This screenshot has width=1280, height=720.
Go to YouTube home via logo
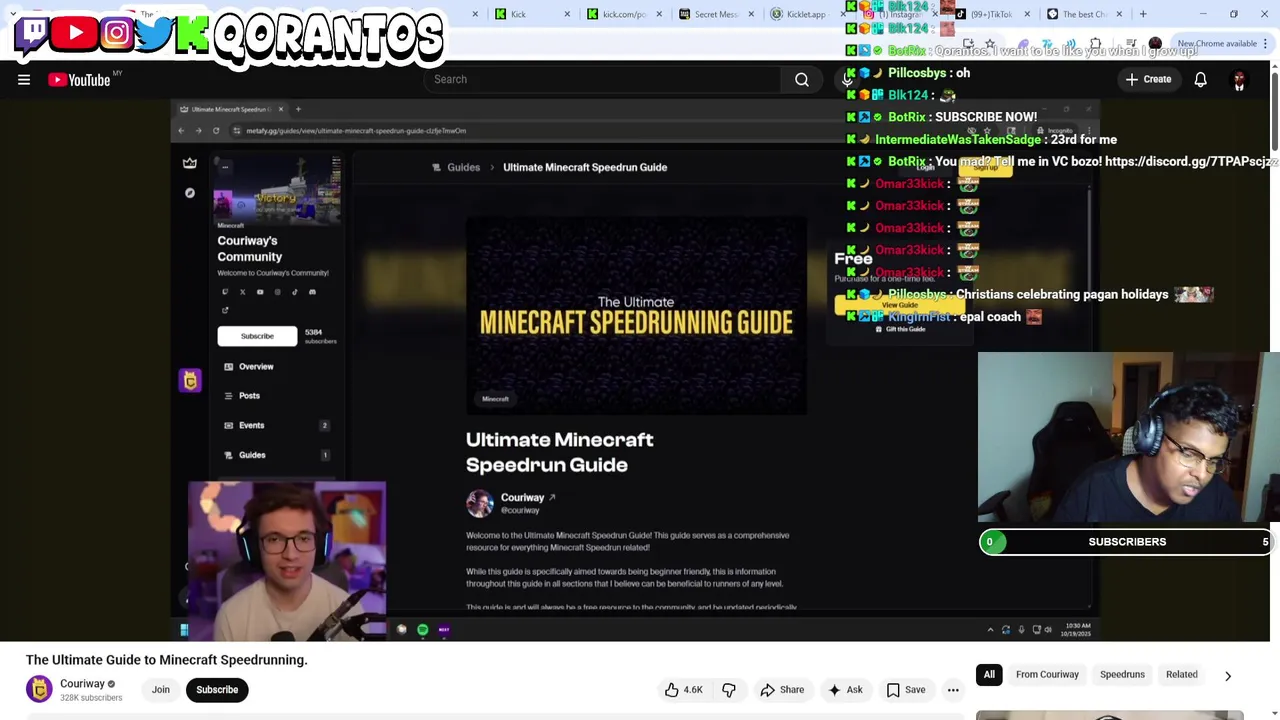[79, 80]
